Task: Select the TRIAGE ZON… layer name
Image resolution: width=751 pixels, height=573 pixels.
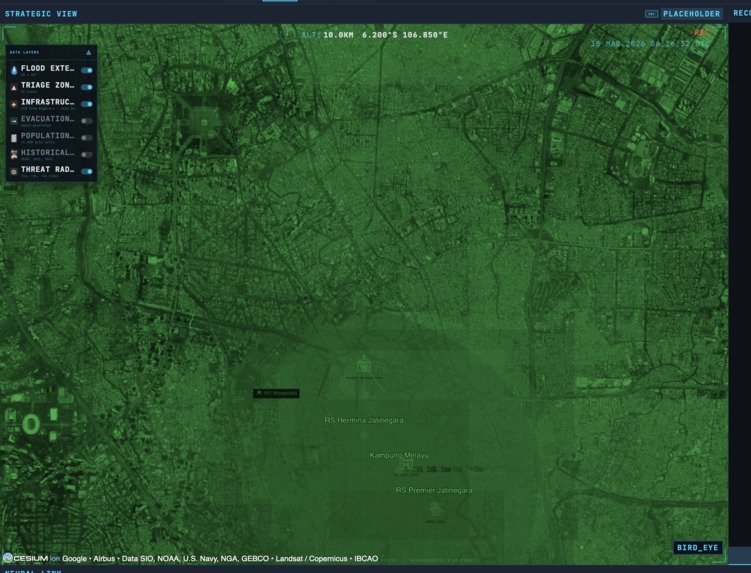Action: (x=47, y=85)
